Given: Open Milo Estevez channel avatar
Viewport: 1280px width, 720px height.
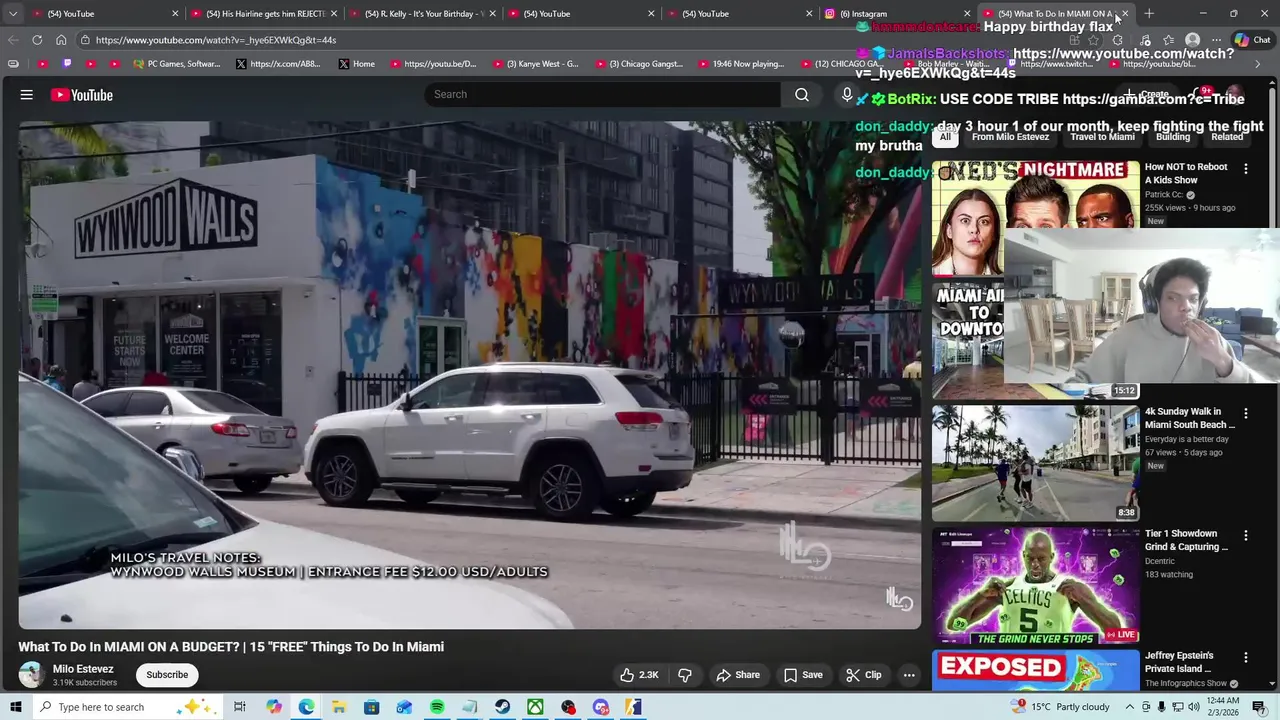Looking at the screenshot, I should pyautogui.click(x=31, y=675).
